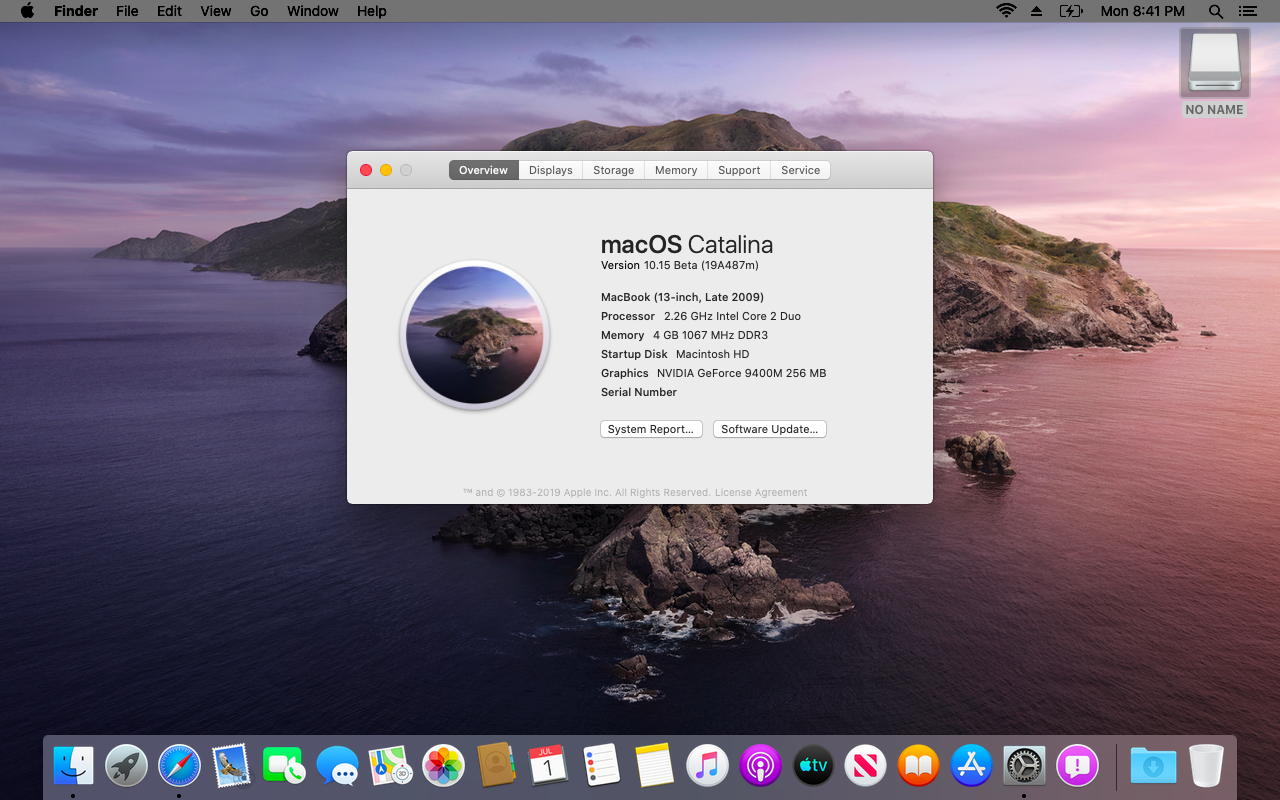The image size is (1280, 800).
Task: Click 2.26 GHz Intel Core 2 Duo
Action: click(x=732, y=316)
